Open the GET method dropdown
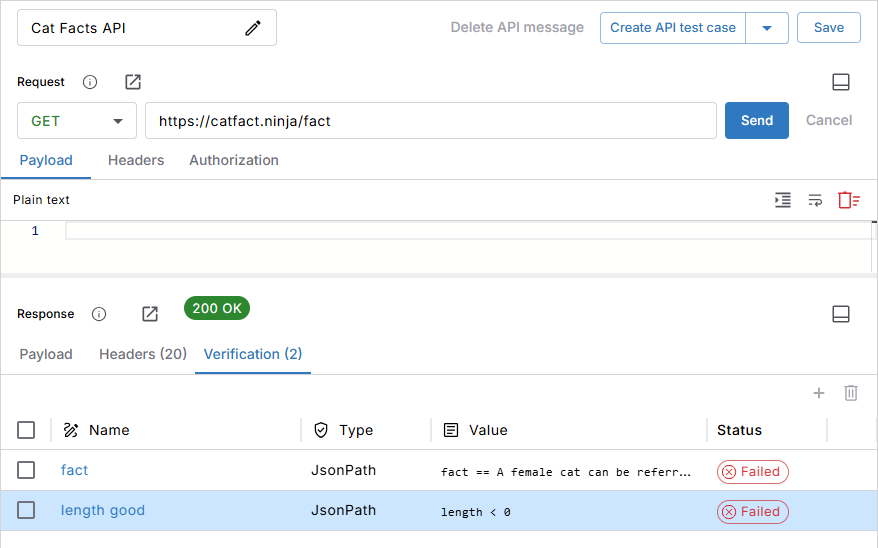878x548 pixels. (x=77, y=121)
